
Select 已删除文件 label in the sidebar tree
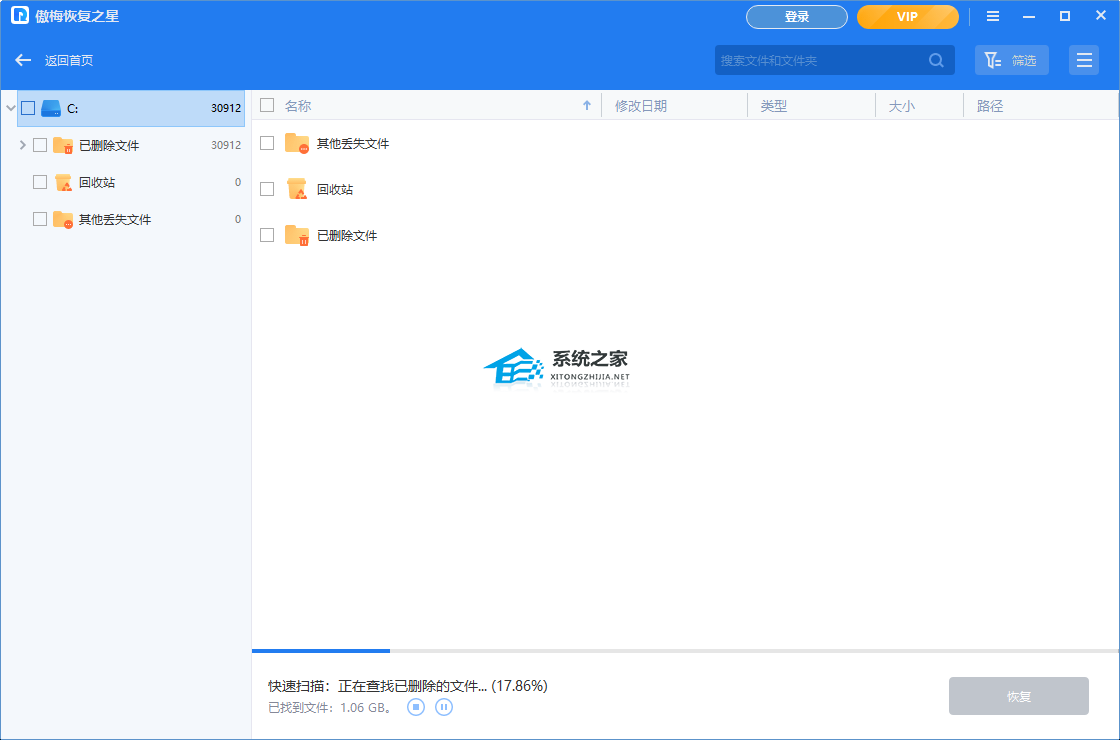point(109,146)
